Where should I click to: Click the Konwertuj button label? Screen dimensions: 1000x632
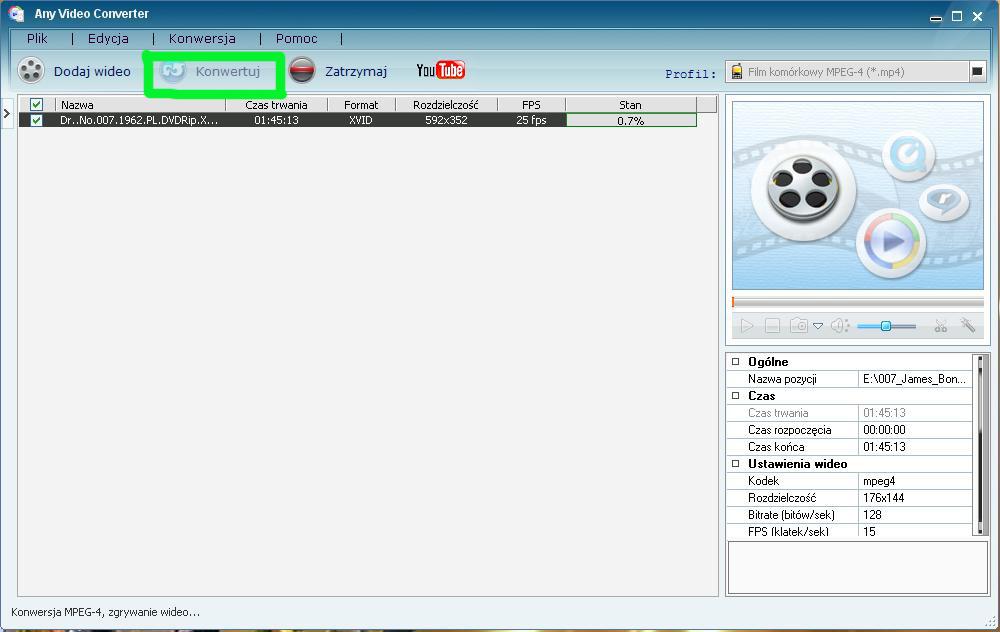[228, 71]
